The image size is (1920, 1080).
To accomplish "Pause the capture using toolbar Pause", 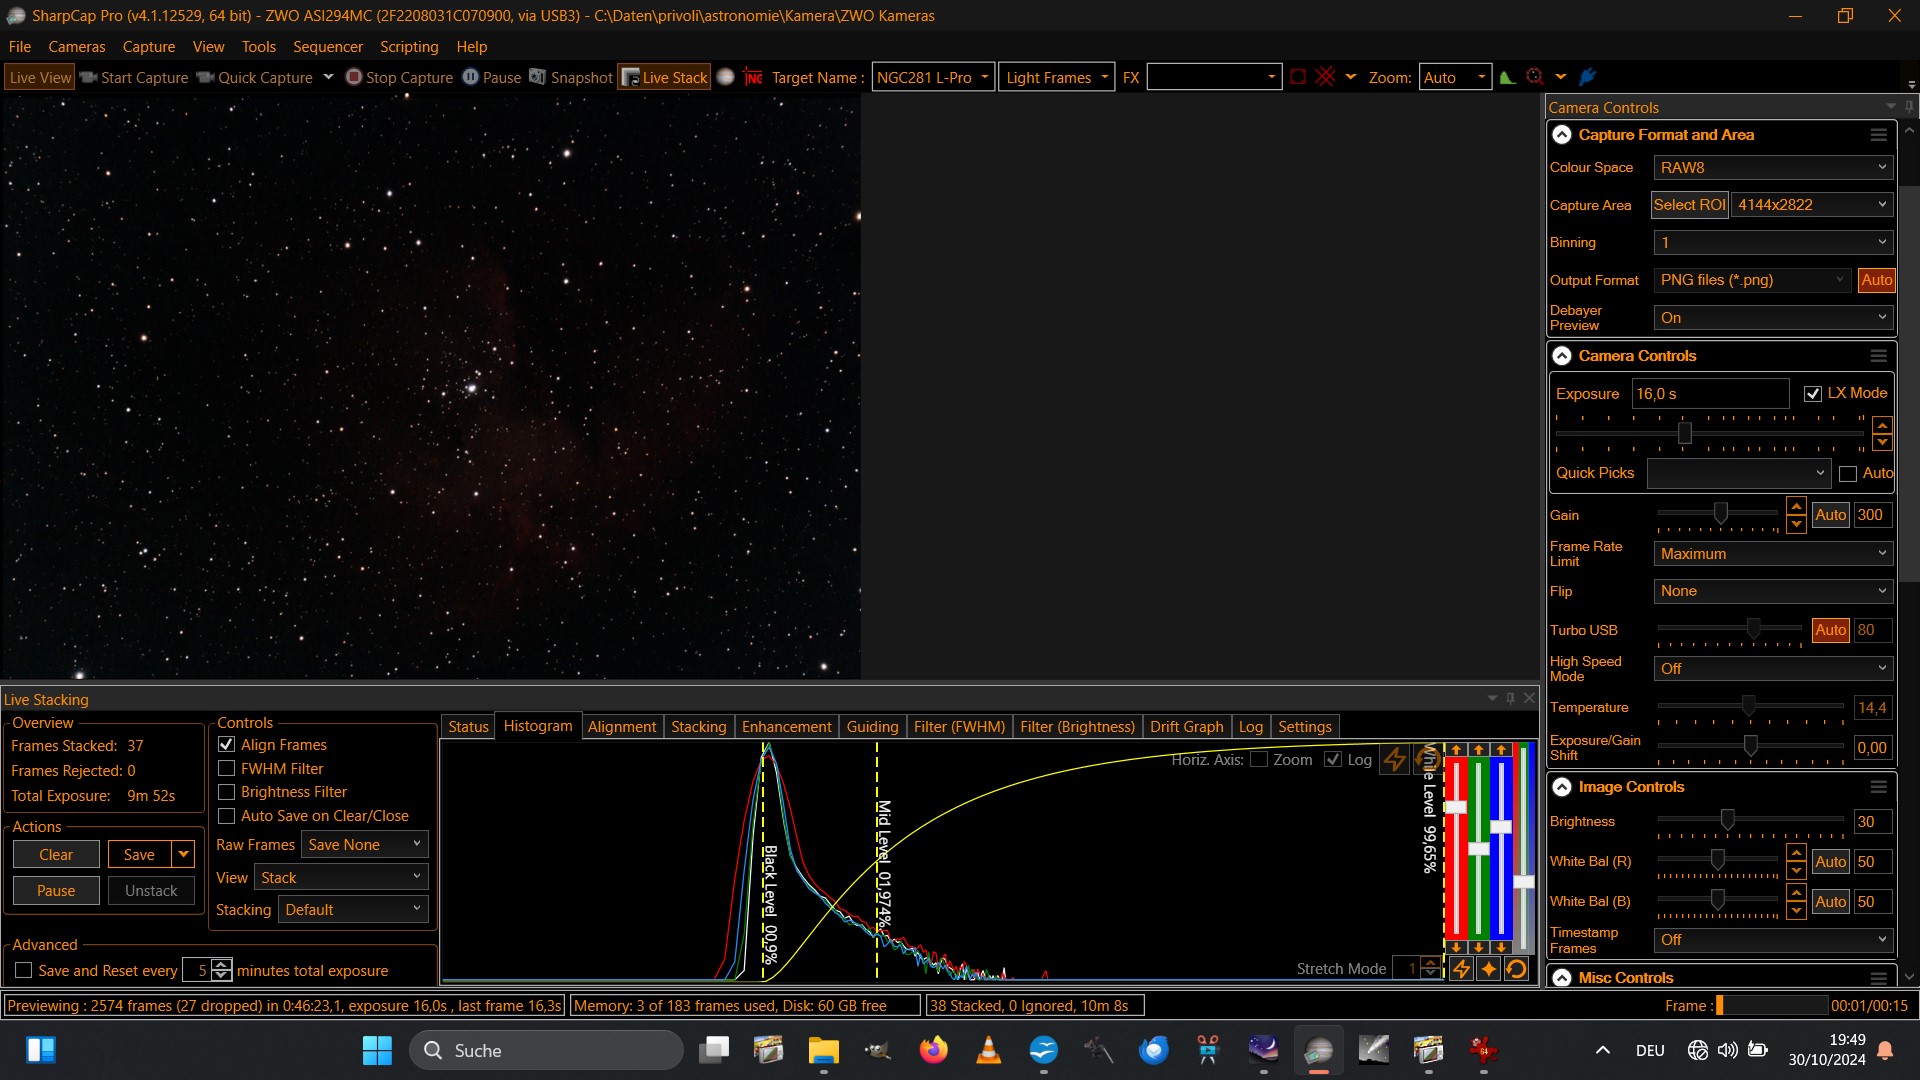I will pos(491,77).
